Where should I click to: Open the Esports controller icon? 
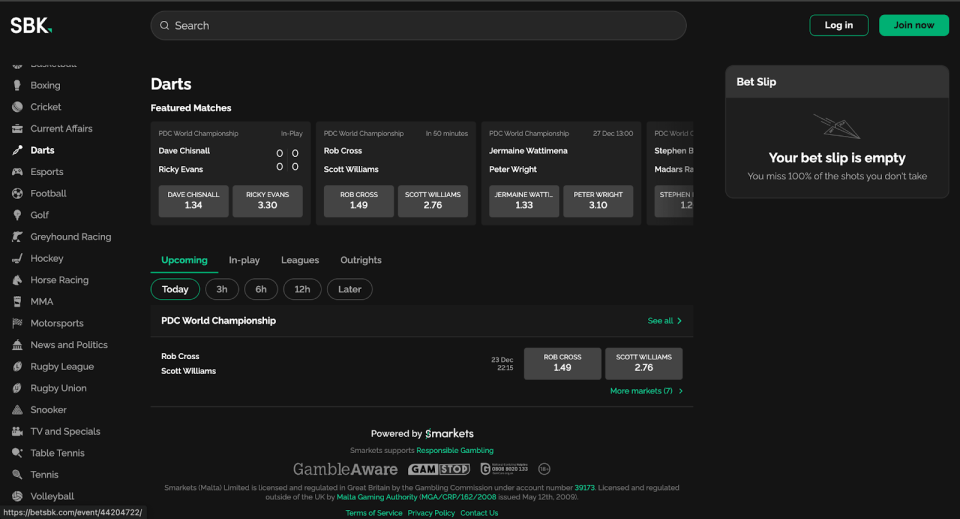(17, 172)
